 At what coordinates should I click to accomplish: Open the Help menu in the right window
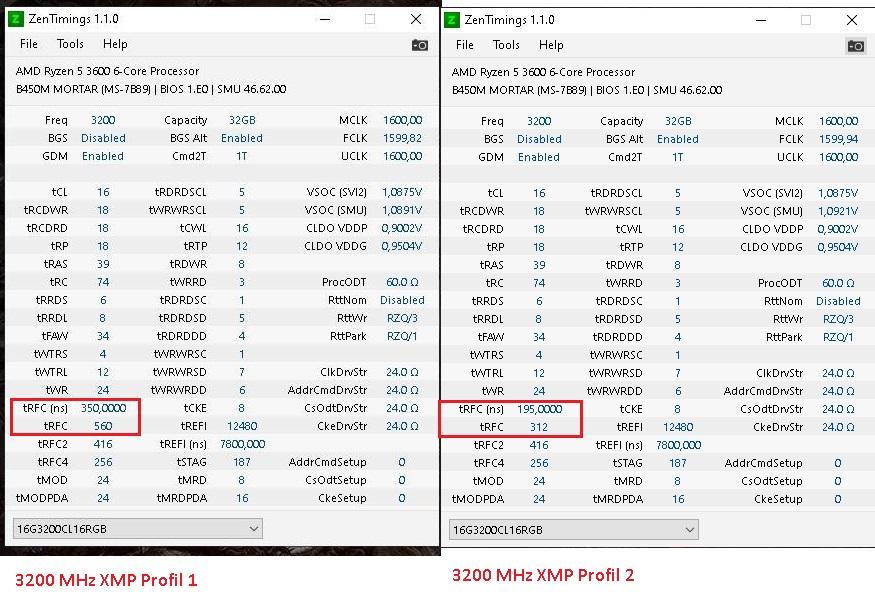551,44
